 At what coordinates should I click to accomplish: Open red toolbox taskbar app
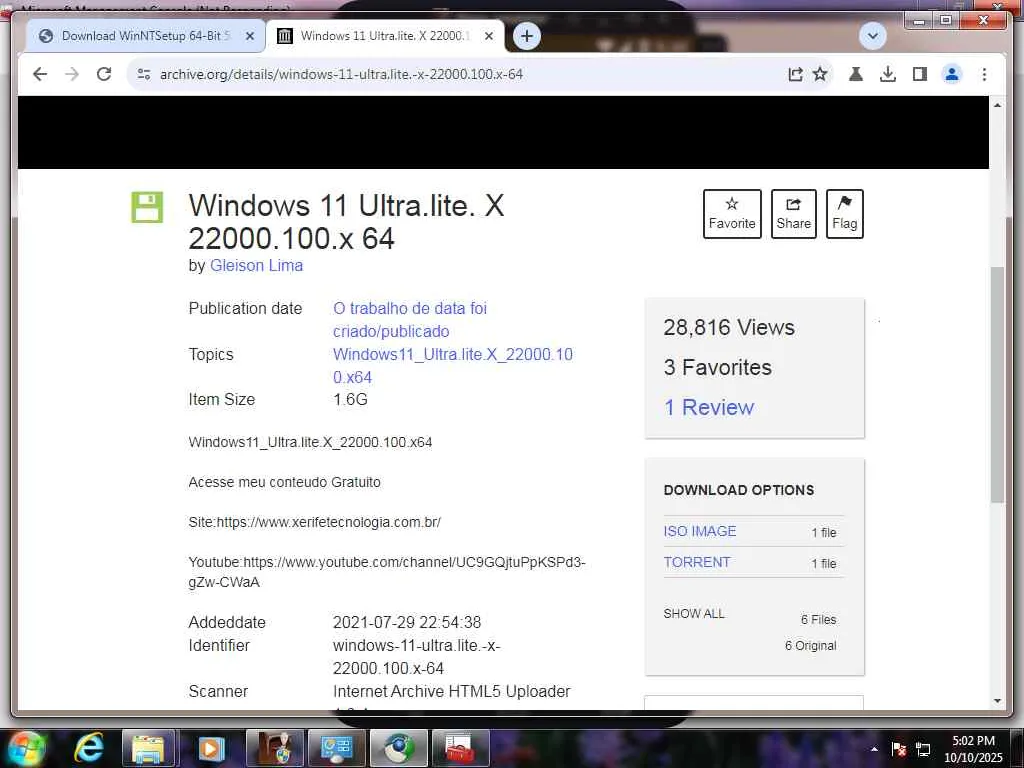click(x=460, y=748)
